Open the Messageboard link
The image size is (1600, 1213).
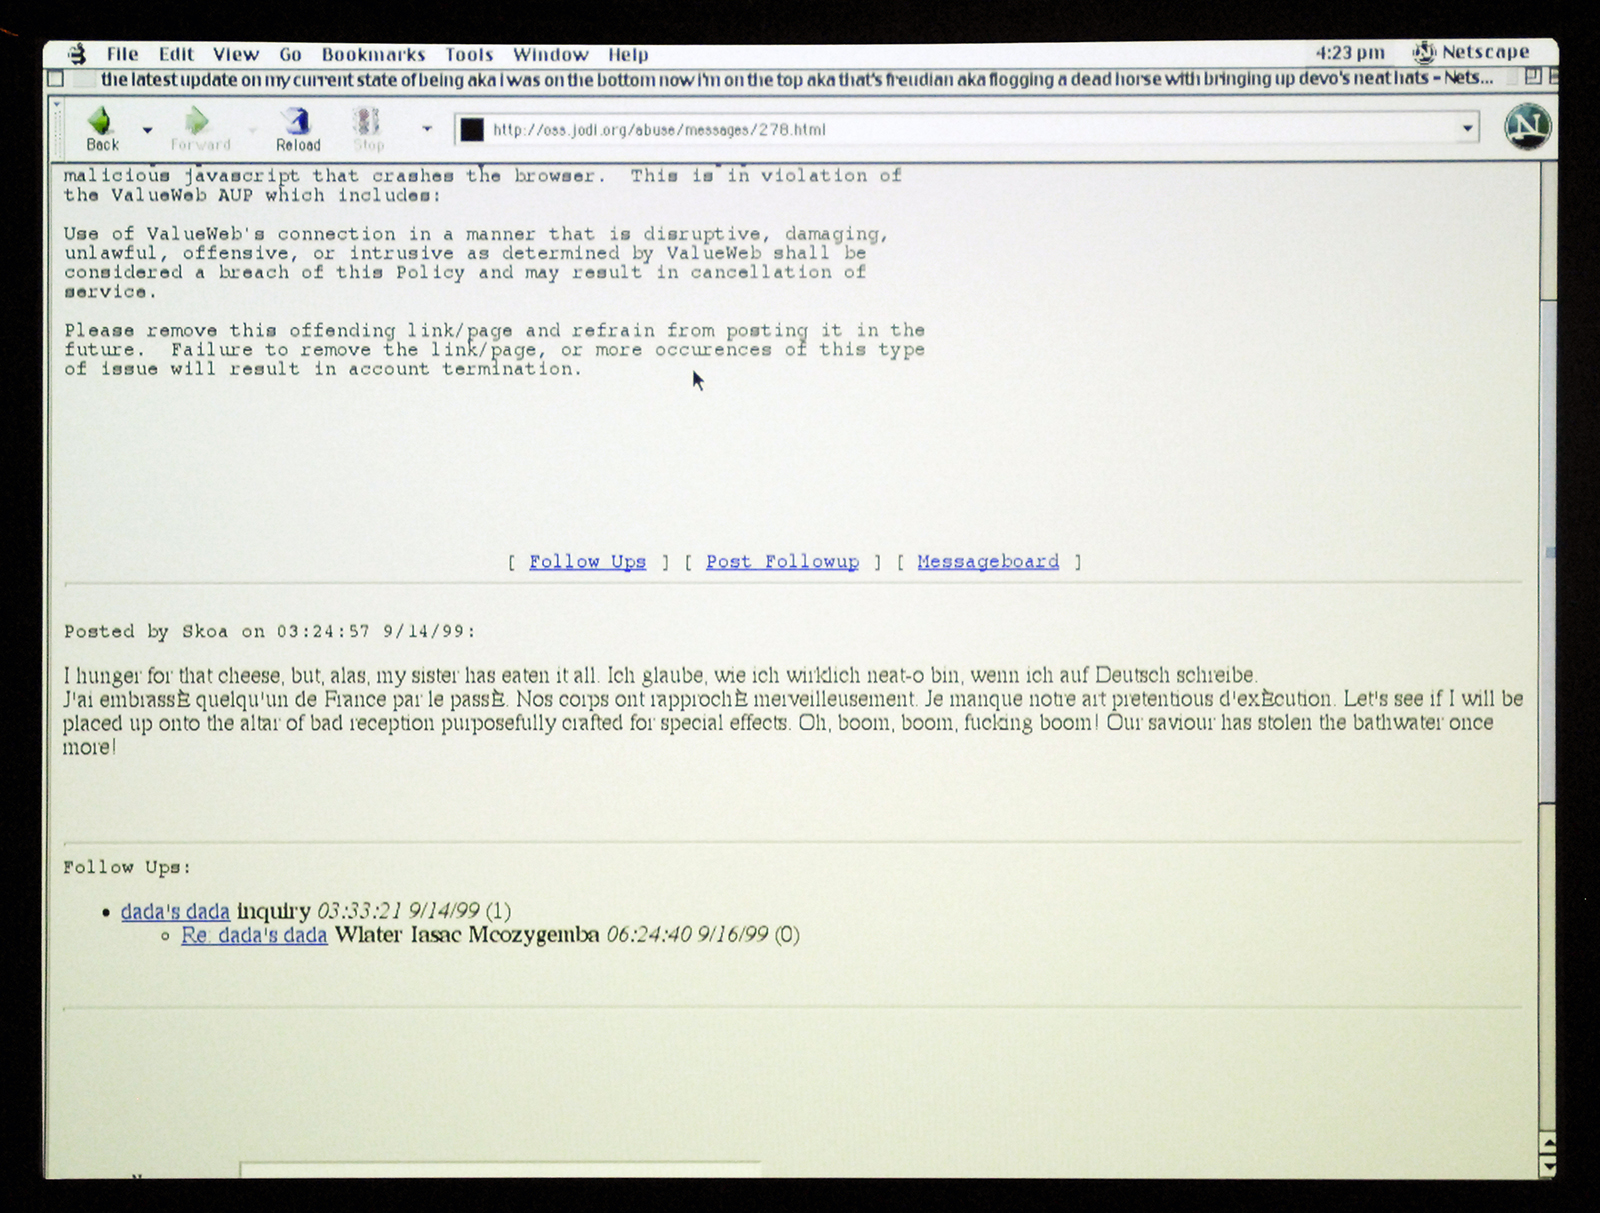987,562
